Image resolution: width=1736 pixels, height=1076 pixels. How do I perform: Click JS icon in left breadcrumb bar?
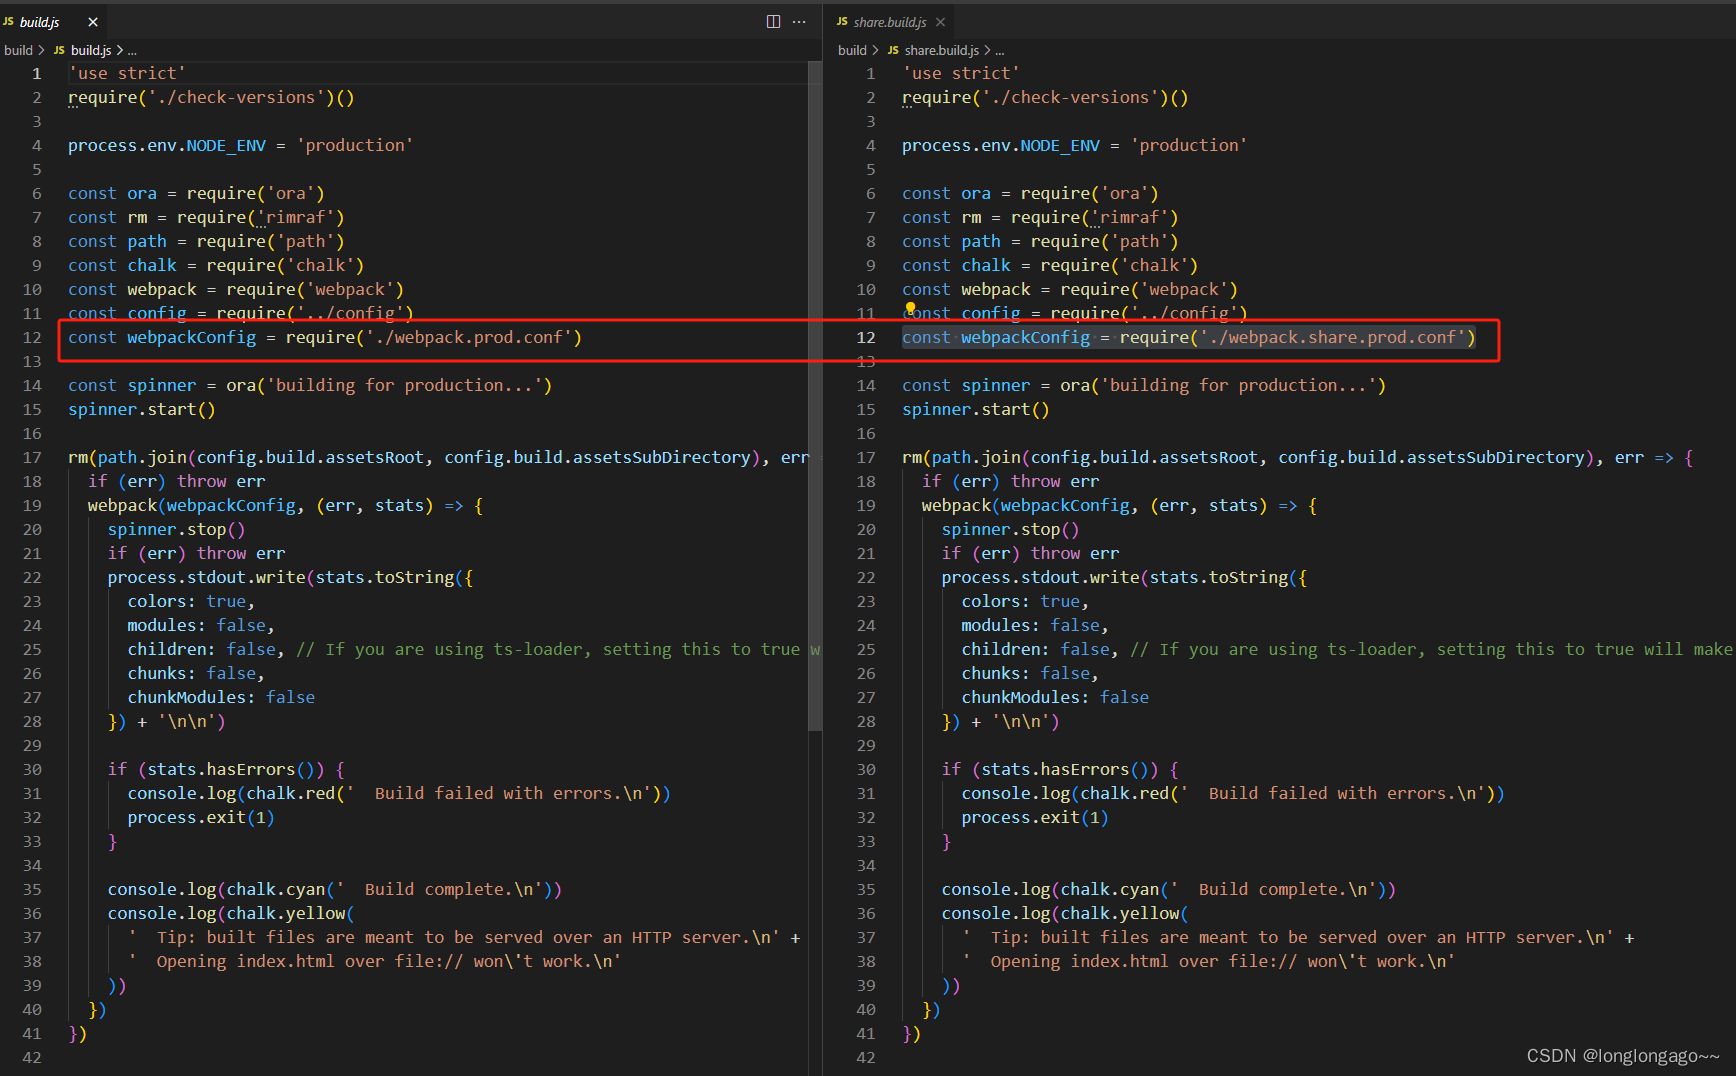(59, 50)
